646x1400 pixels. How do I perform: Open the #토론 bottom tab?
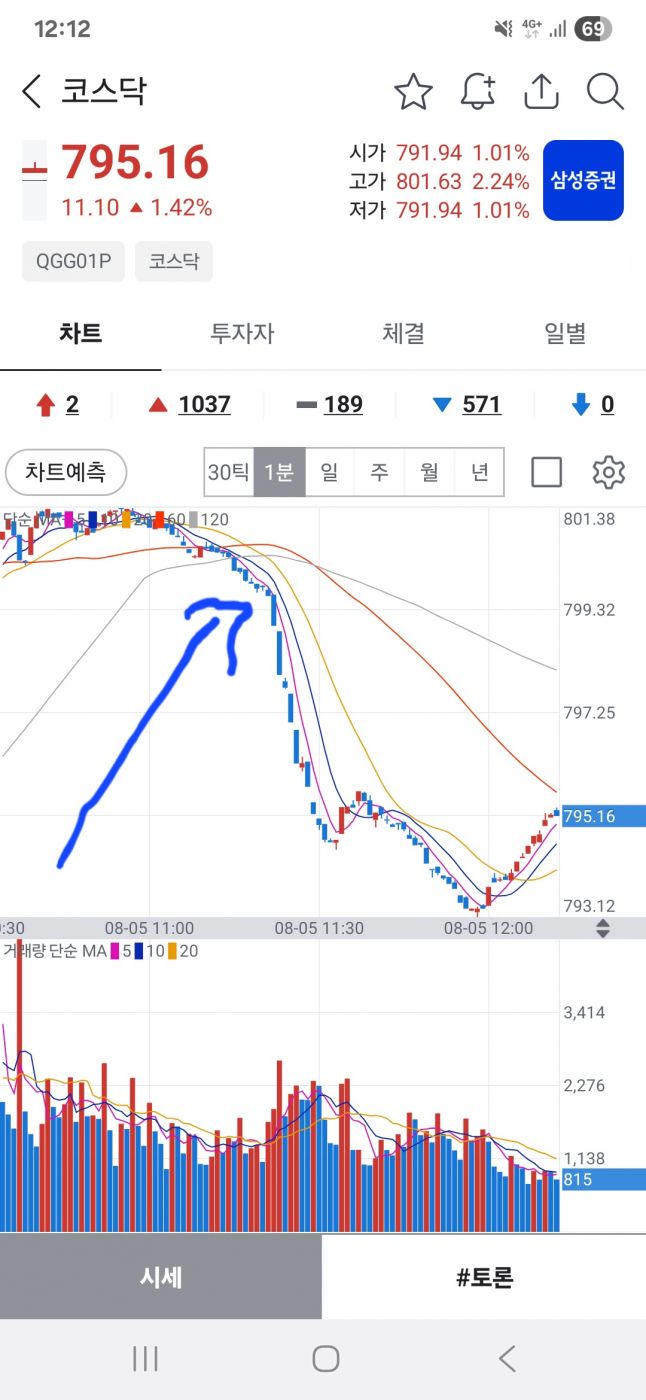click(484, 1277)
